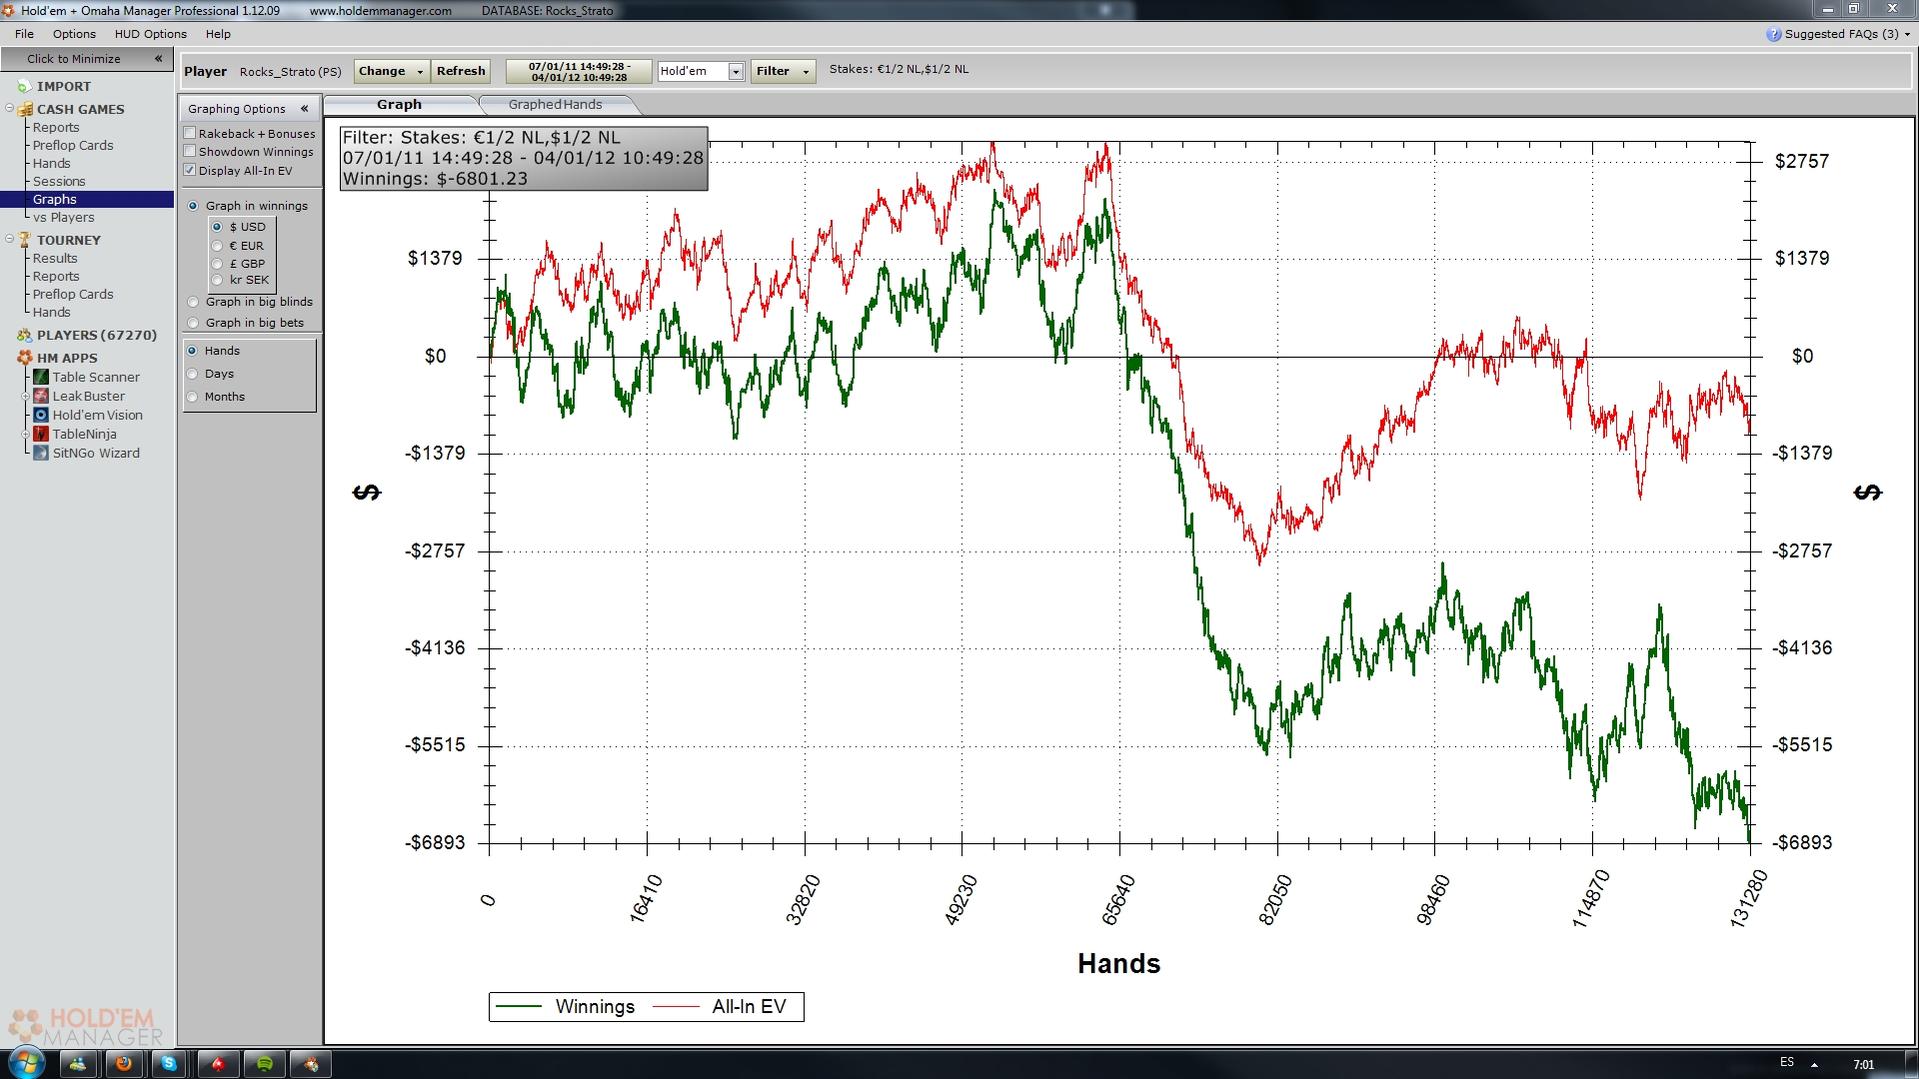Open the Leak Buster app icon
The width and height of the screenshot is (1919, 1079).
41,396
